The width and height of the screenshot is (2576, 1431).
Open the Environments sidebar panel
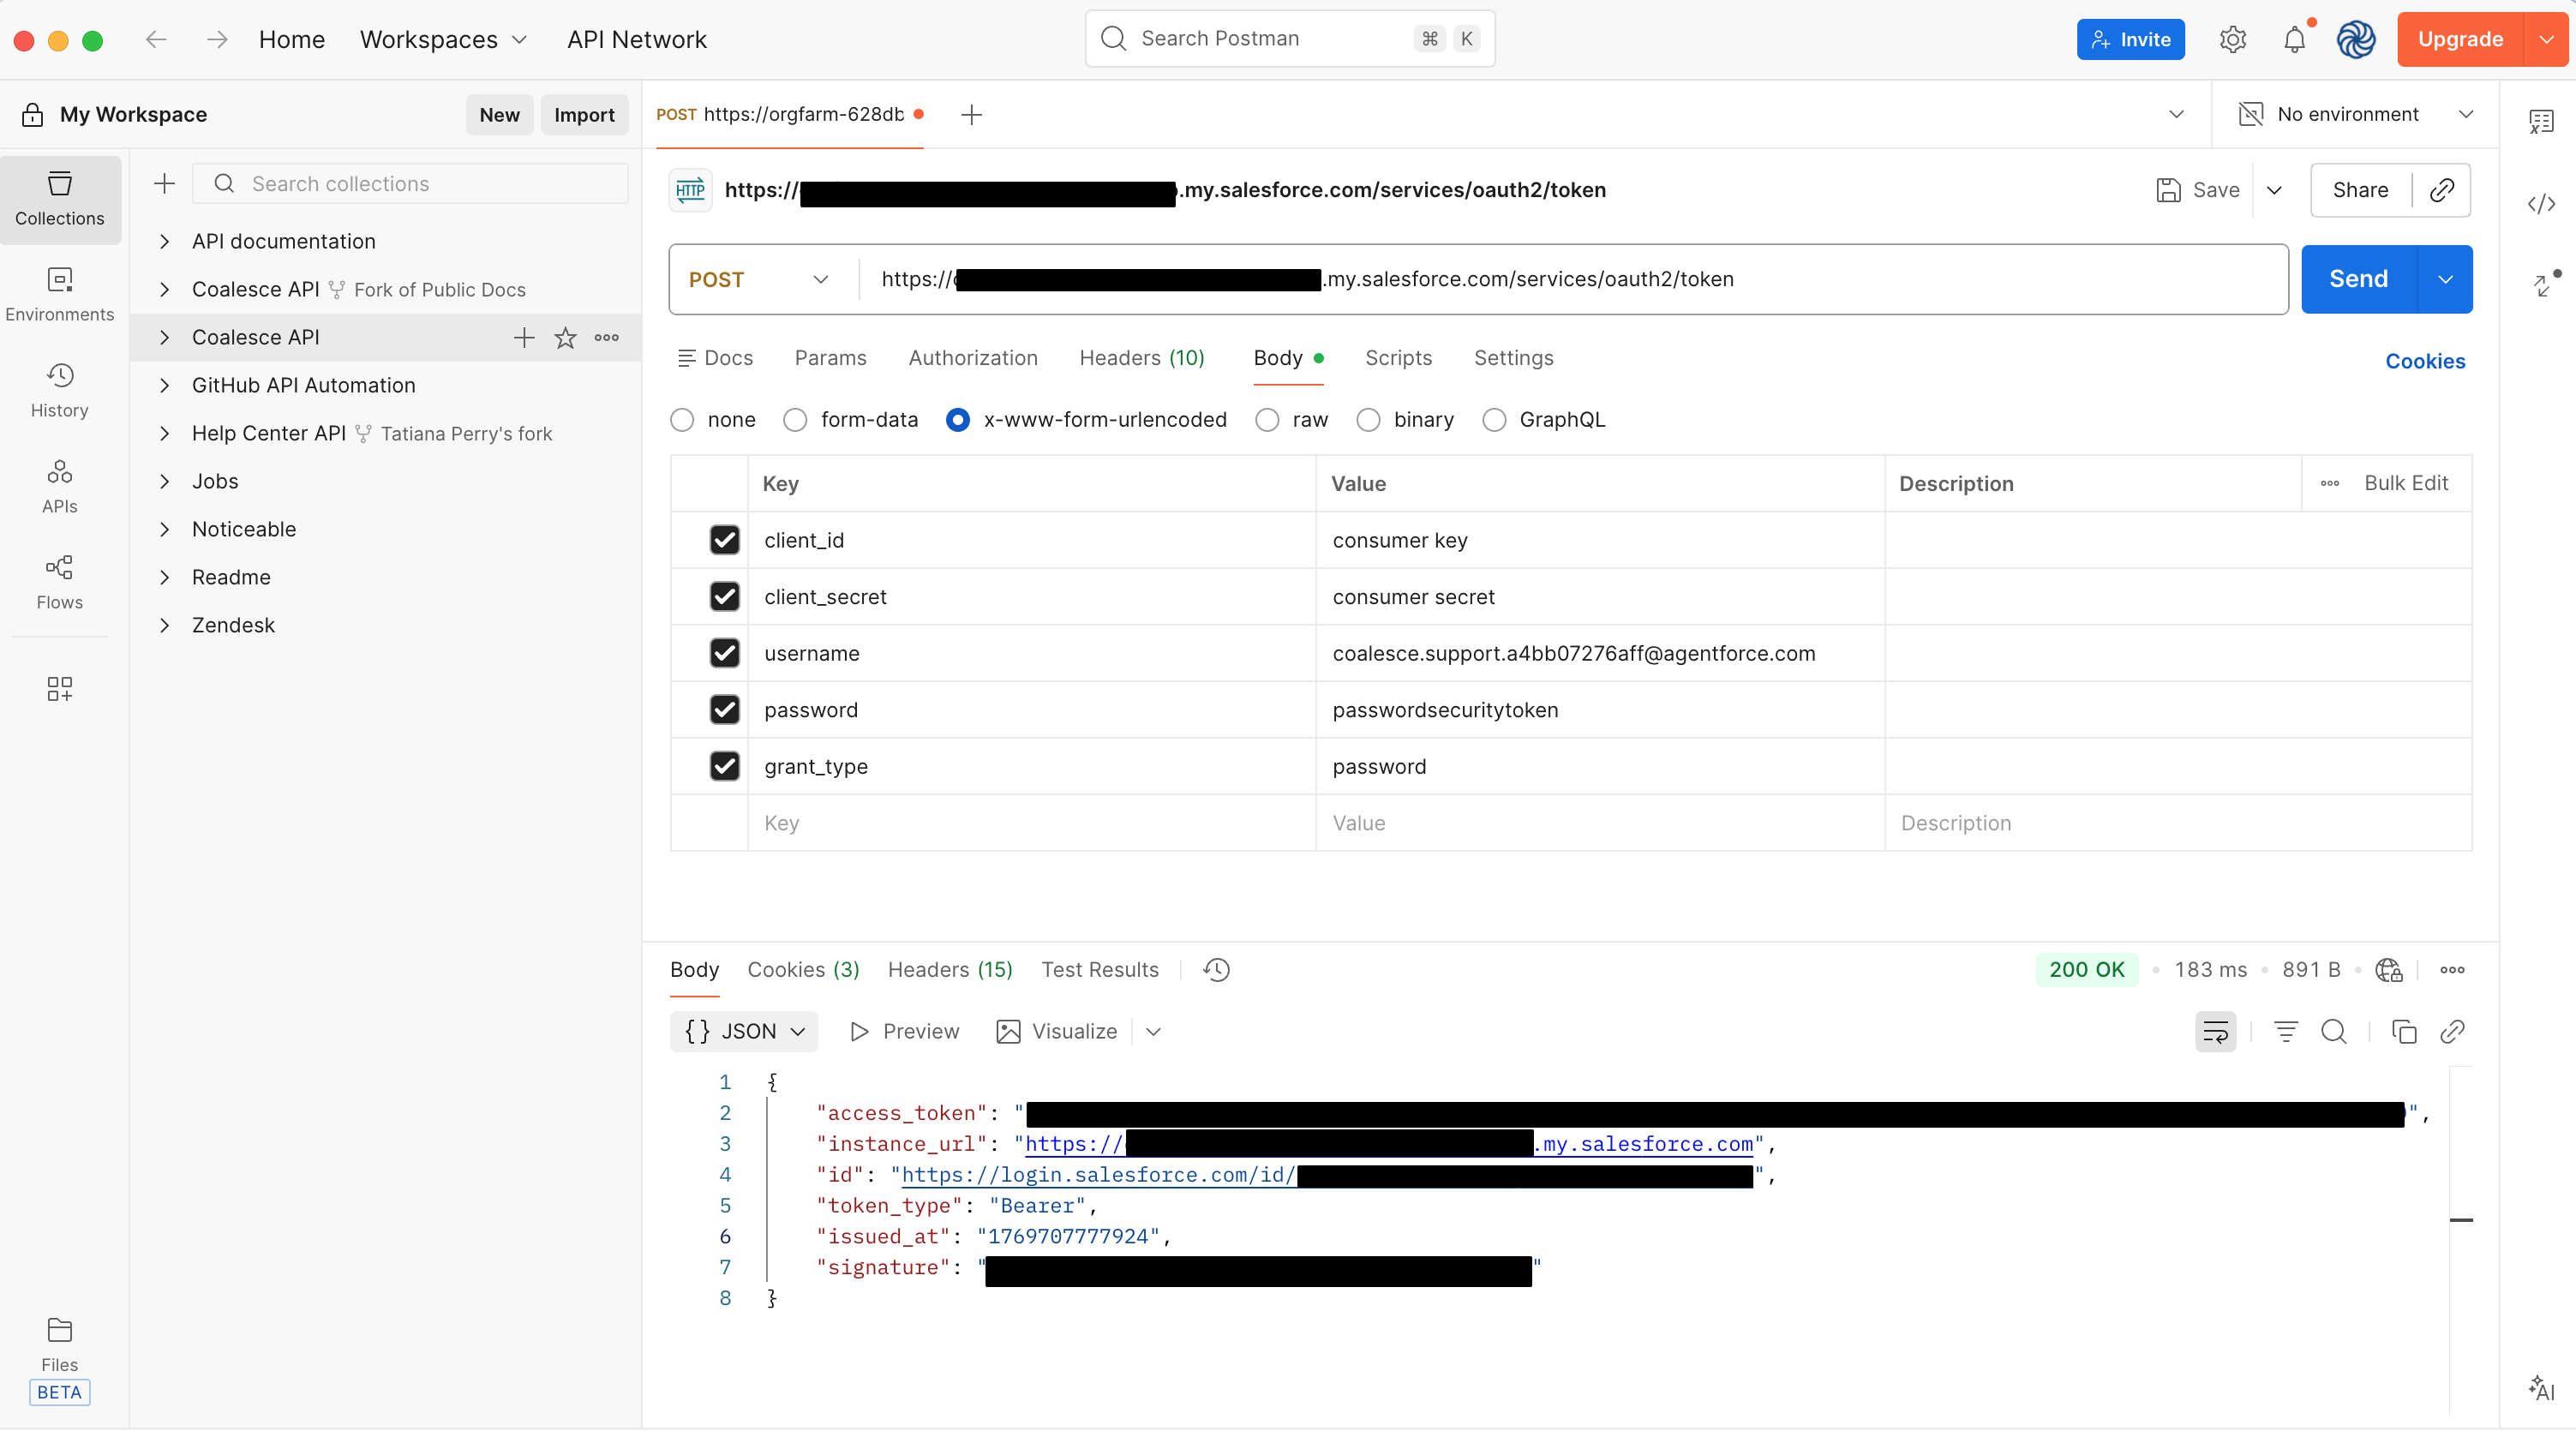pos(59,293)
